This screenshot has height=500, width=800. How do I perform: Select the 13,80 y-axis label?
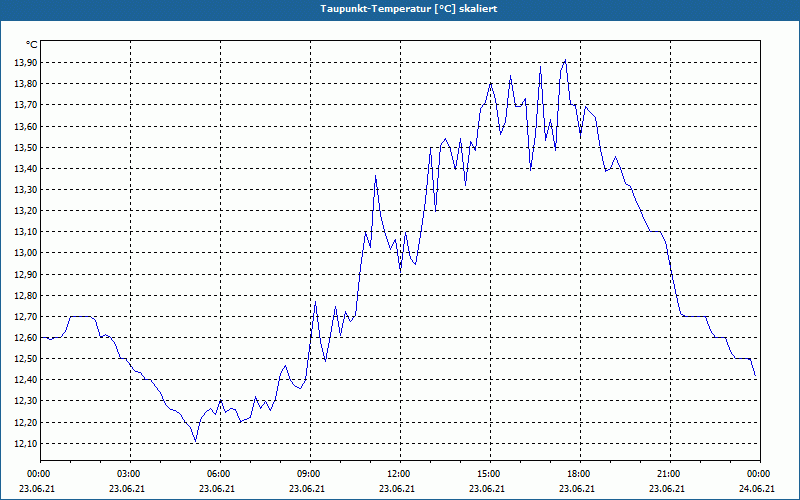pyautogui.click(x=26, y=84)
